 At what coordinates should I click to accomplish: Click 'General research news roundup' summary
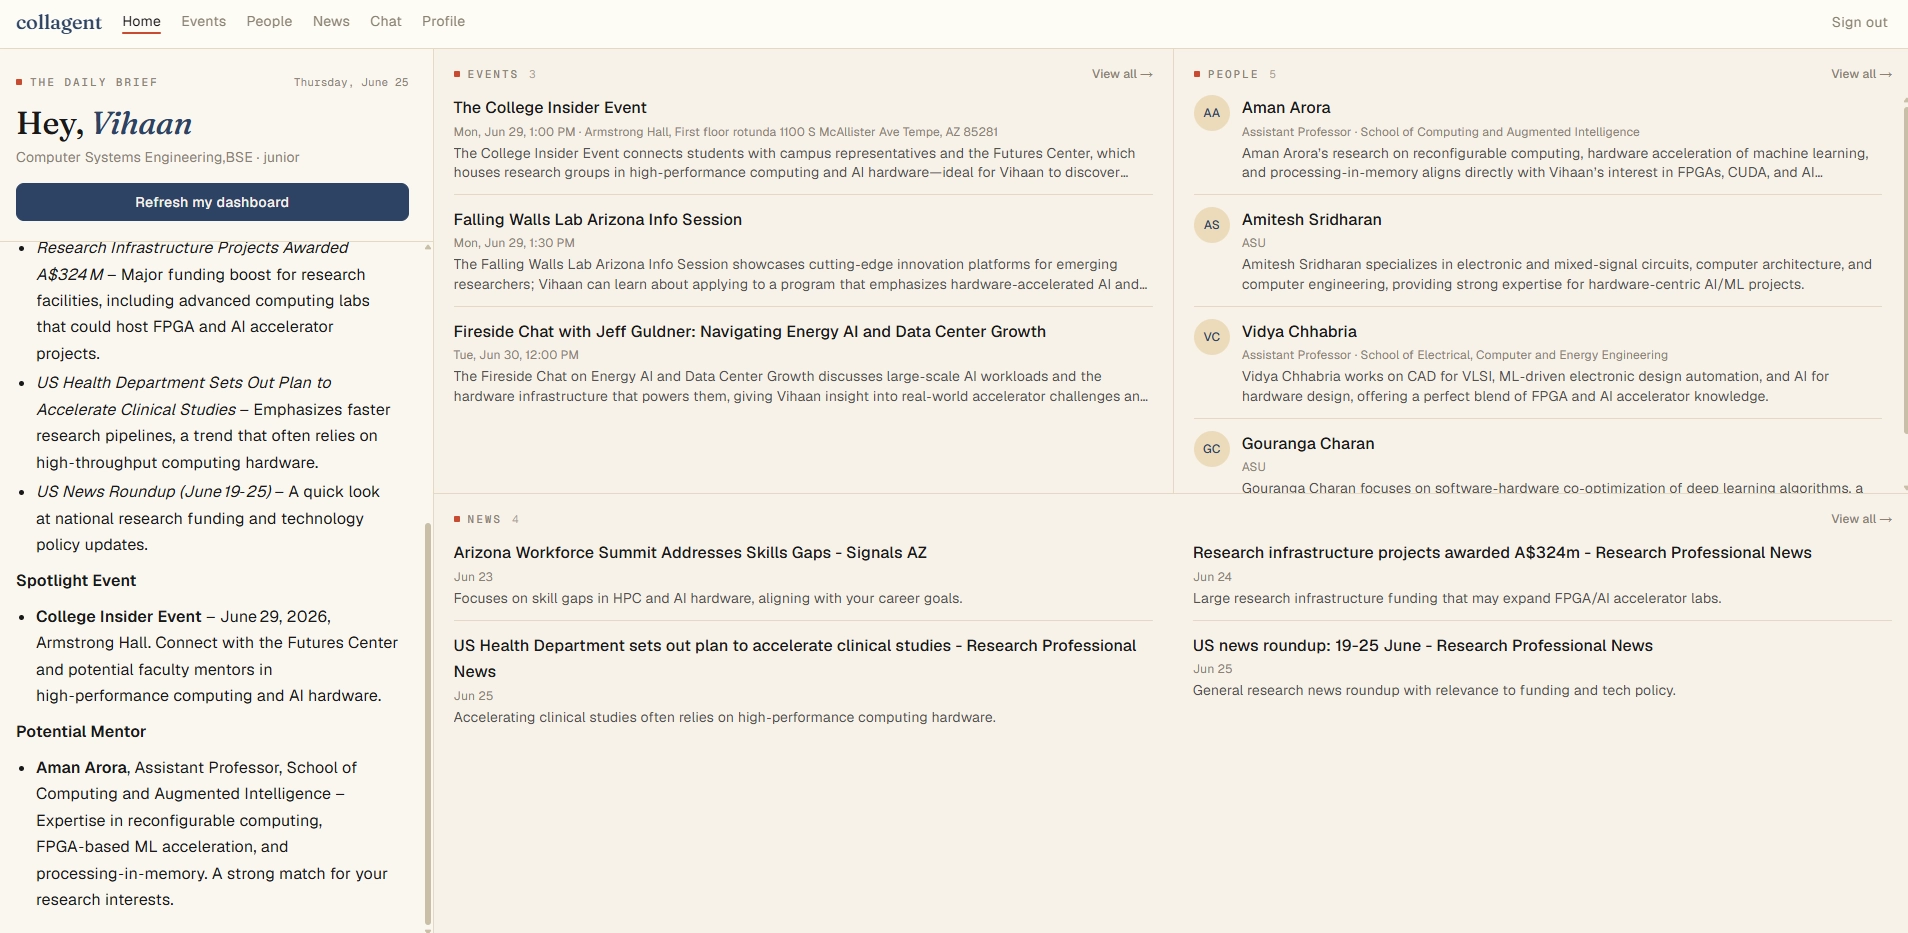1434,690
